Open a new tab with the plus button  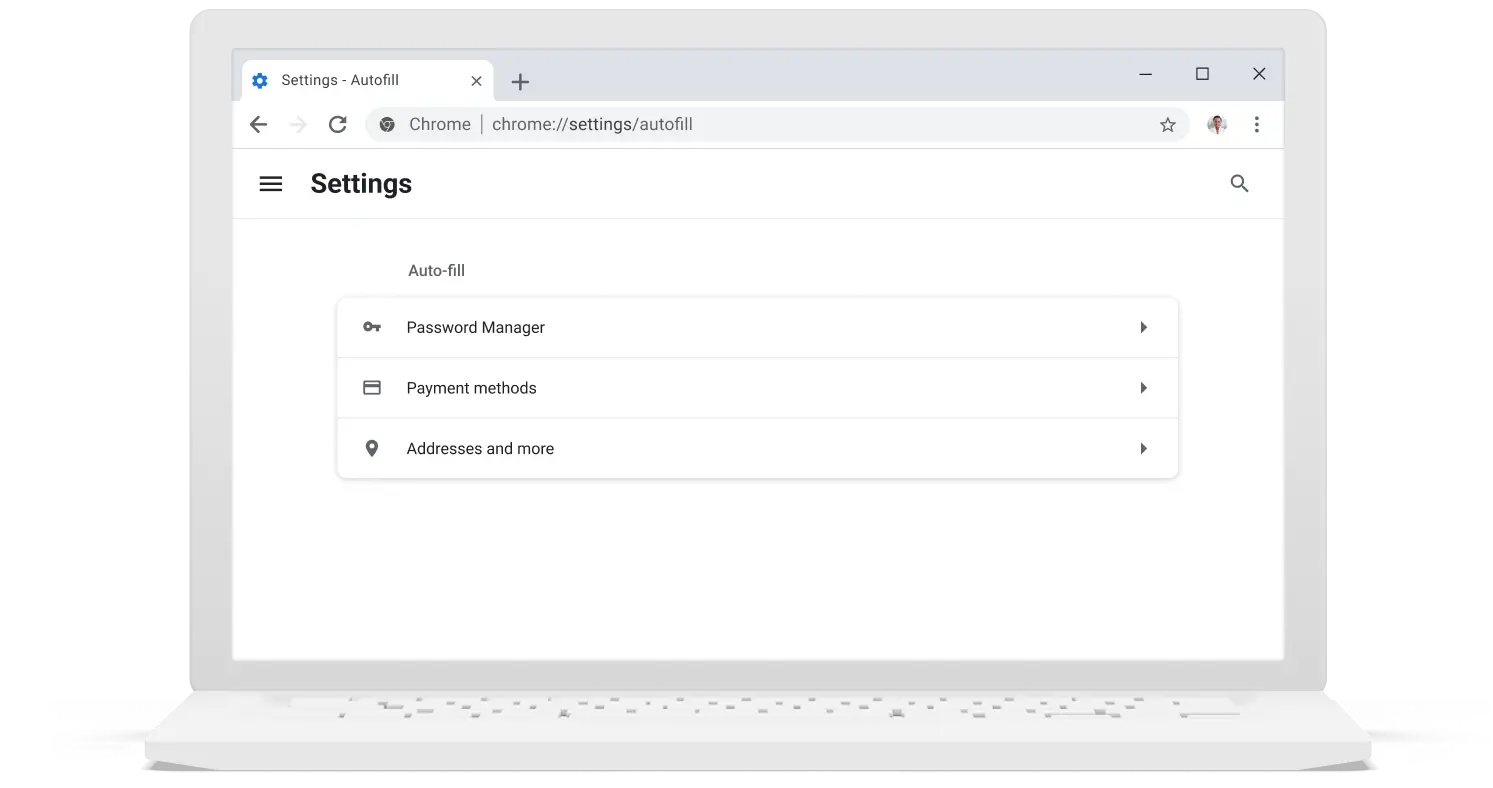coord(520,82)
